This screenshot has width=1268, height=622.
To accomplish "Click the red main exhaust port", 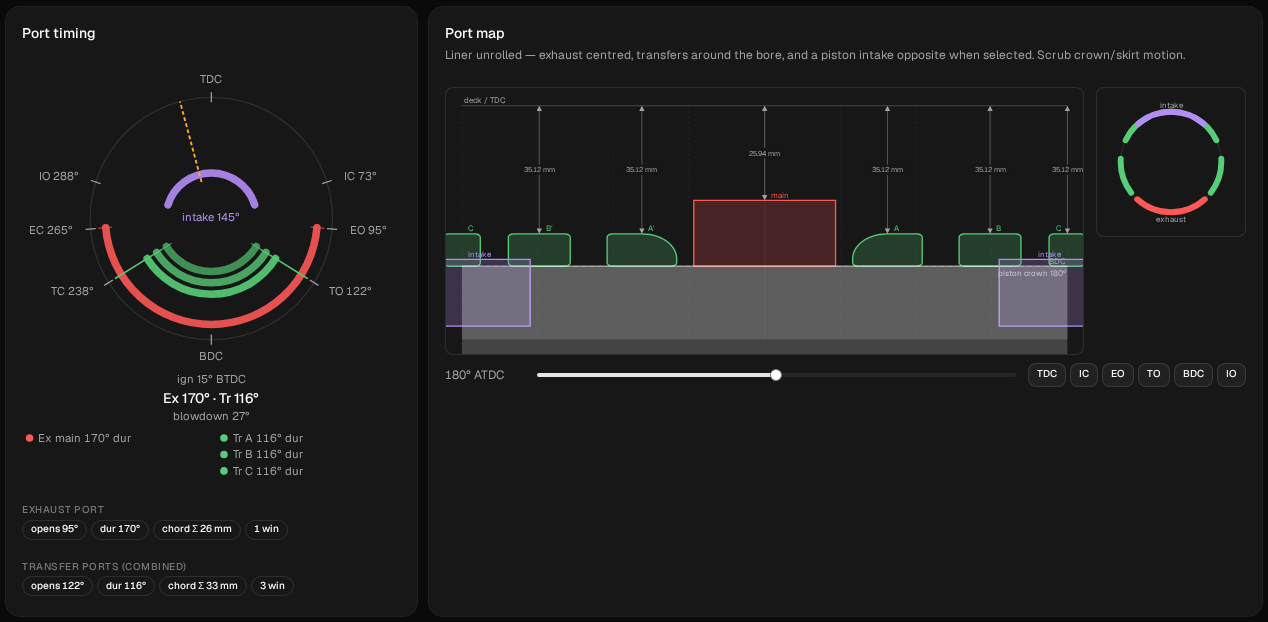I will [x=764, y=233].
